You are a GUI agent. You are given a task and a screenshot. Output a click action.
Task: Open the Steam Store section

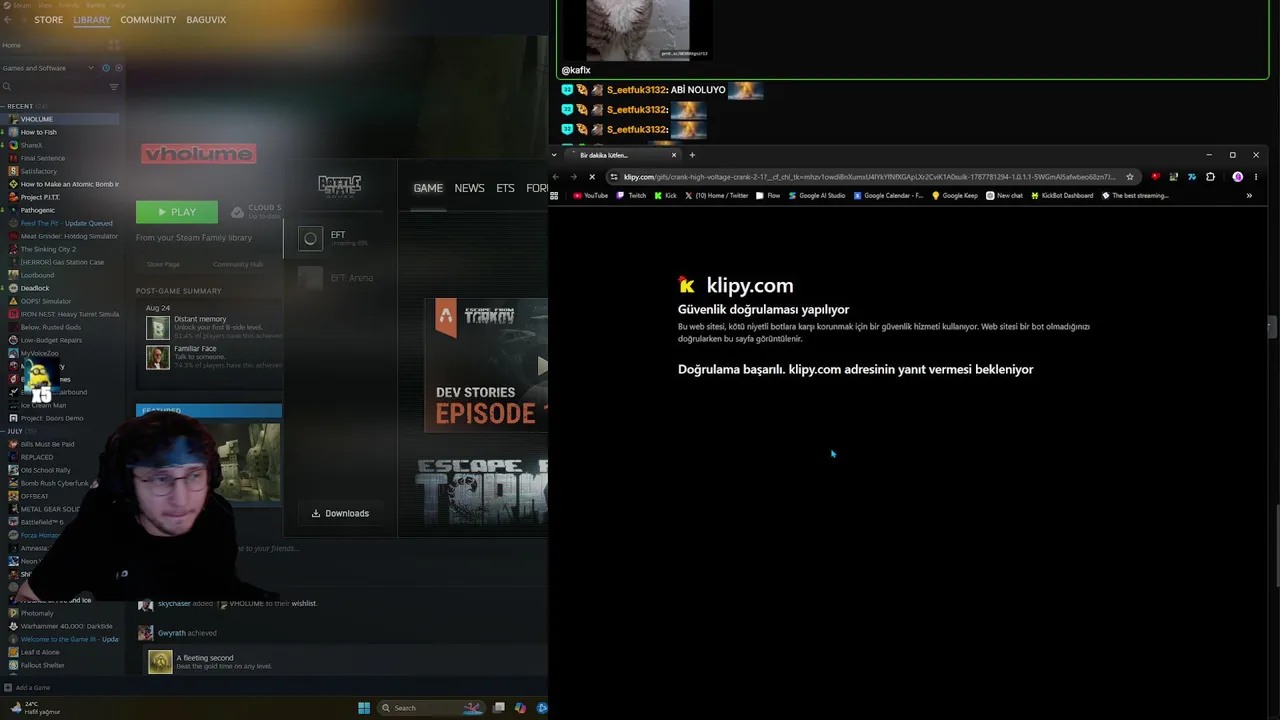click(48, 20)
